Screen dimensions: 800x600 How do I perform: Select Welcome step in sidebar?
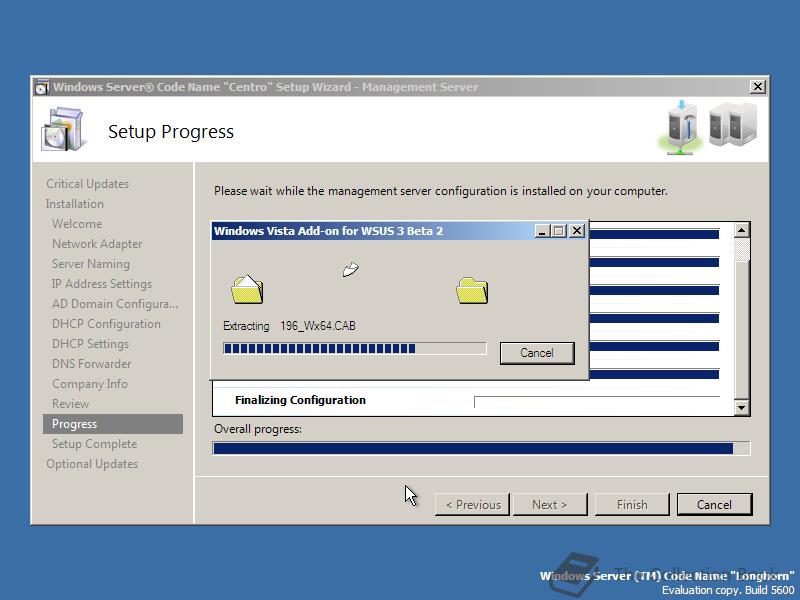coord(77,223)
